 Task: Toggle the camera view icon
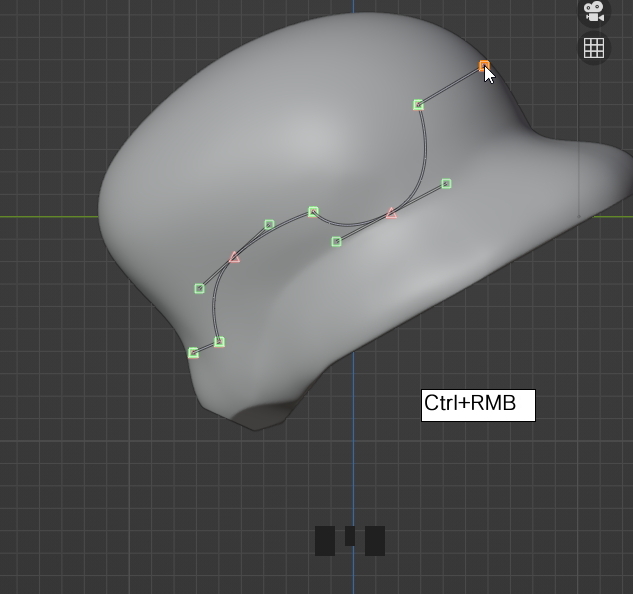pos(594,11)
